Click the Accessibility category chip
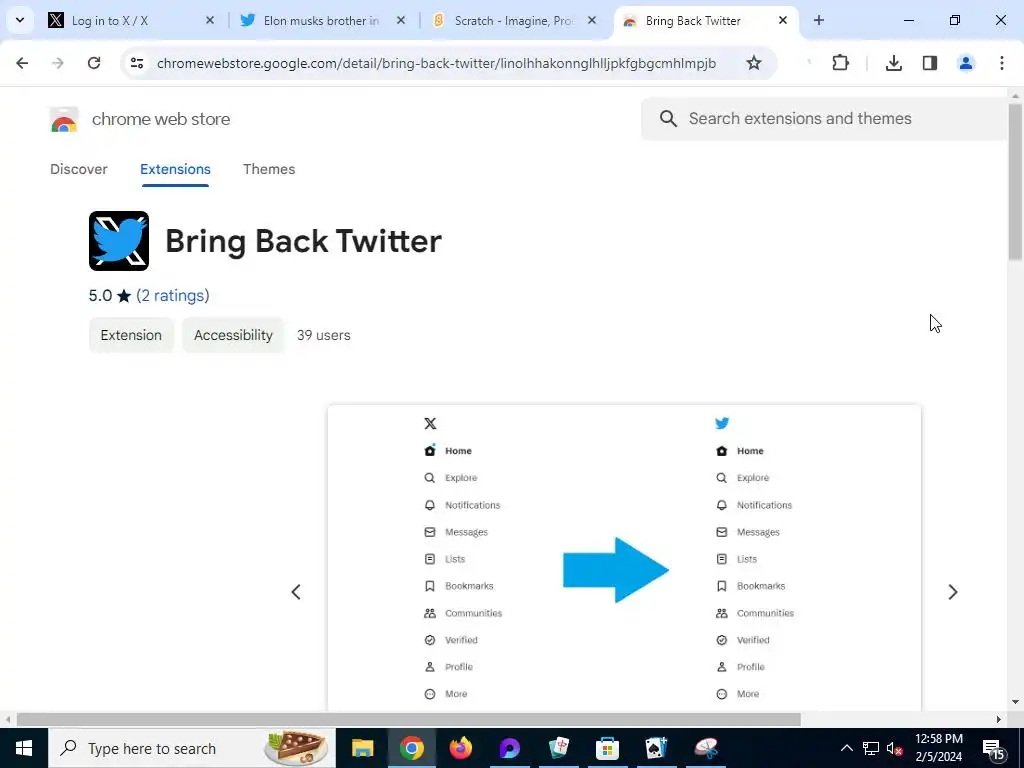 [x=233, y=335]
